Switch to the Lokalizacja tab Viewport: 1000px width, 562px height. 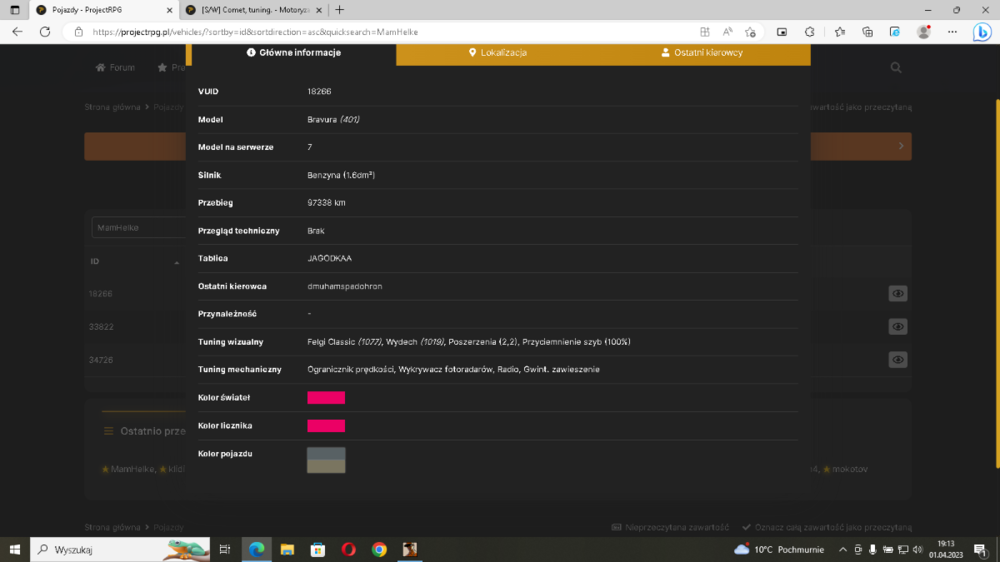coord(497,53)
